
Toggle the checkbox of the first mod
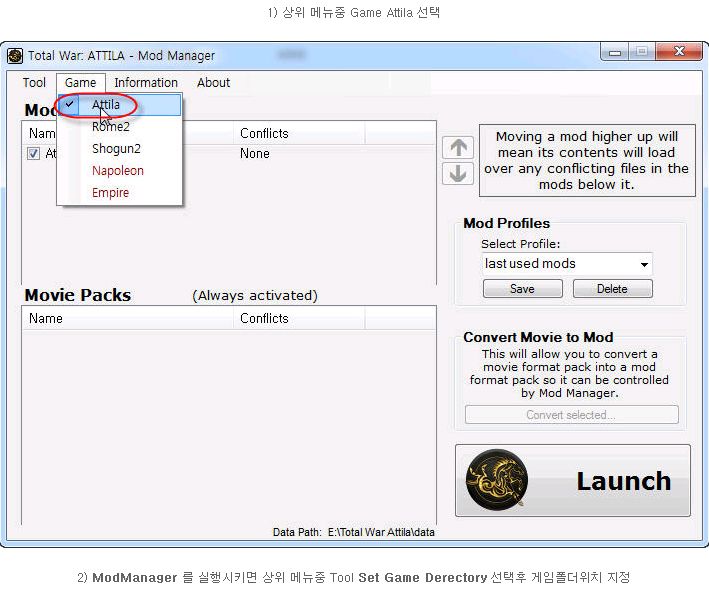[33, 153]
